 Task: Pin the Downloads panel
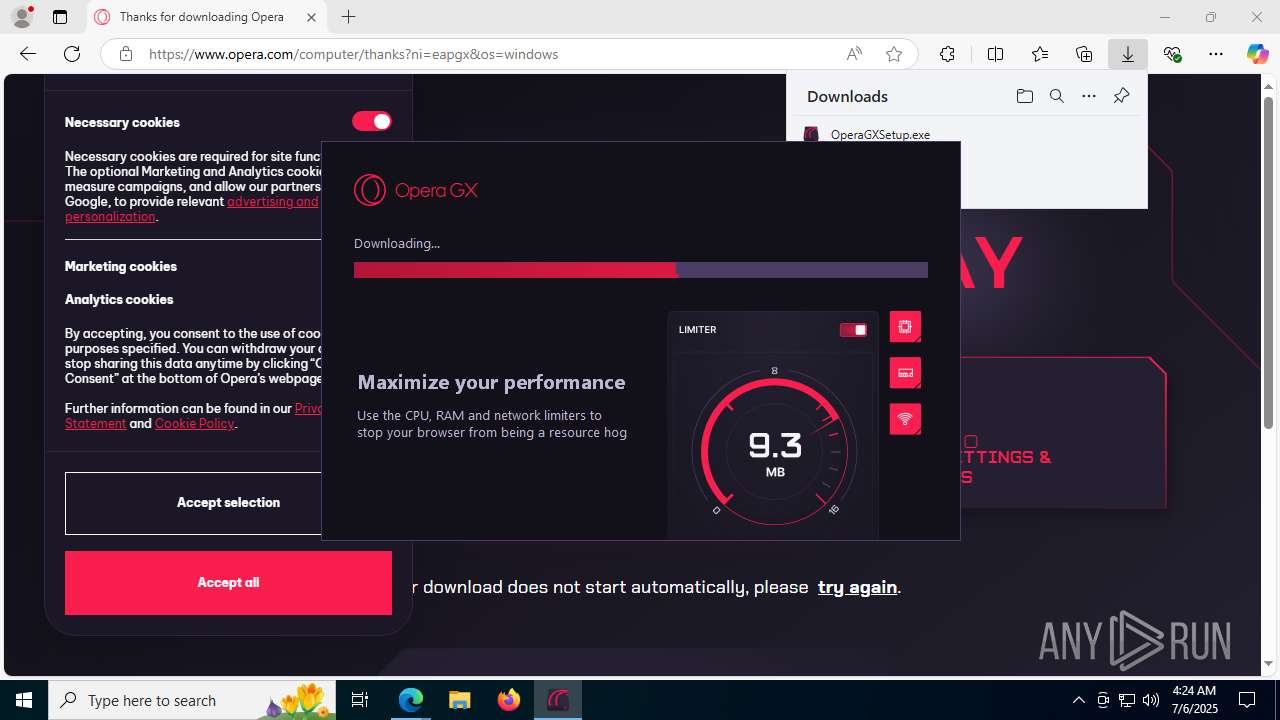click(x=1121, y=96)
